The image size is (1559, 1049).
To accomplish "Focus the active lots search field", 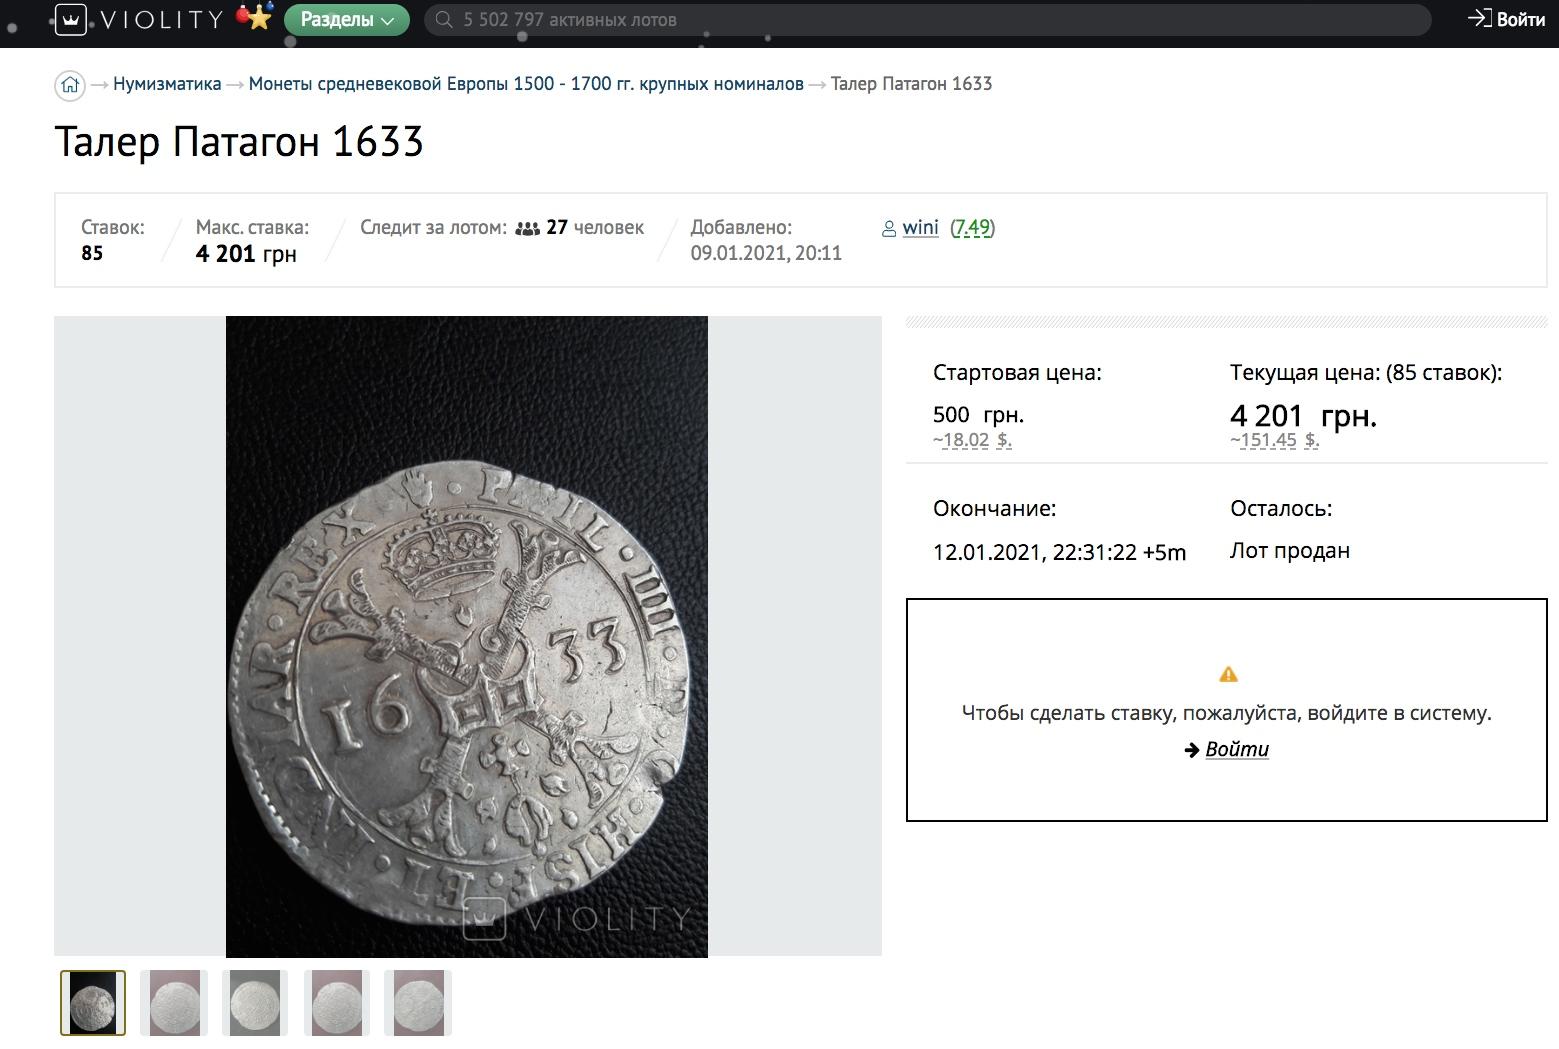I will [900, 20].
